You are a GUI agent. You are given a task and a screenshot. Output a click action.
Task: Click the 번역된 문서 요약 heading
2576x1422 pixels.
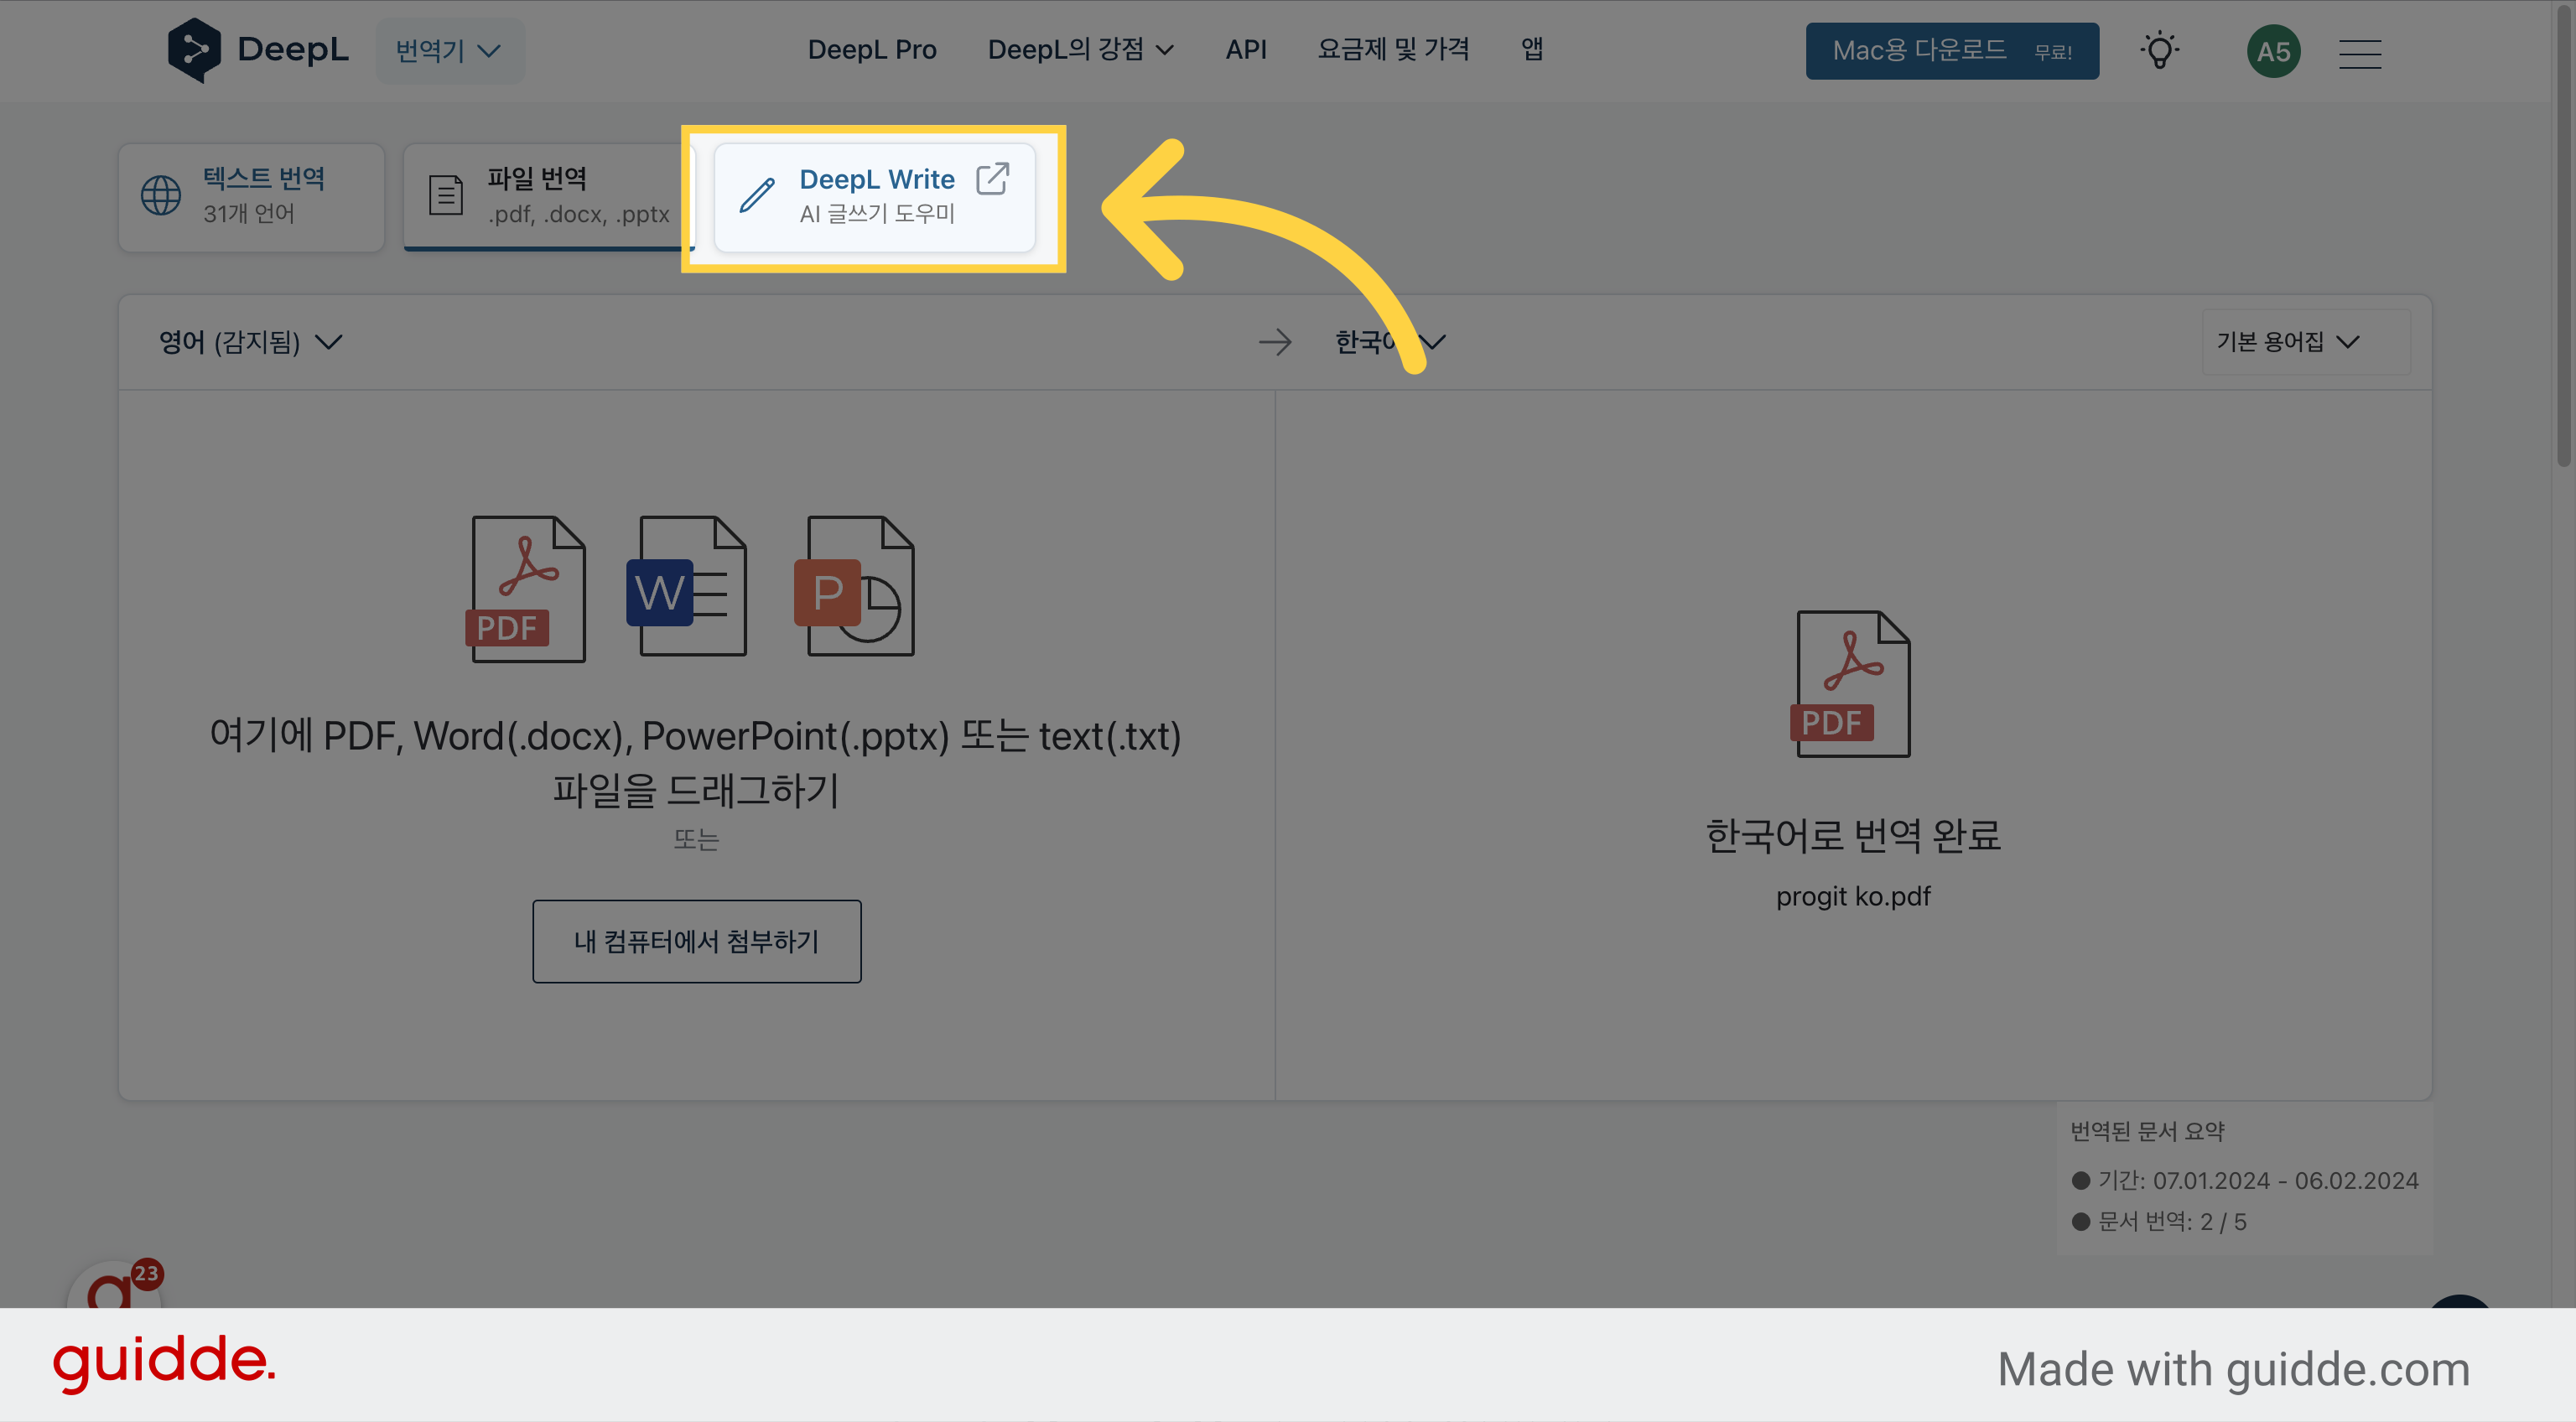point(2147,1131)
